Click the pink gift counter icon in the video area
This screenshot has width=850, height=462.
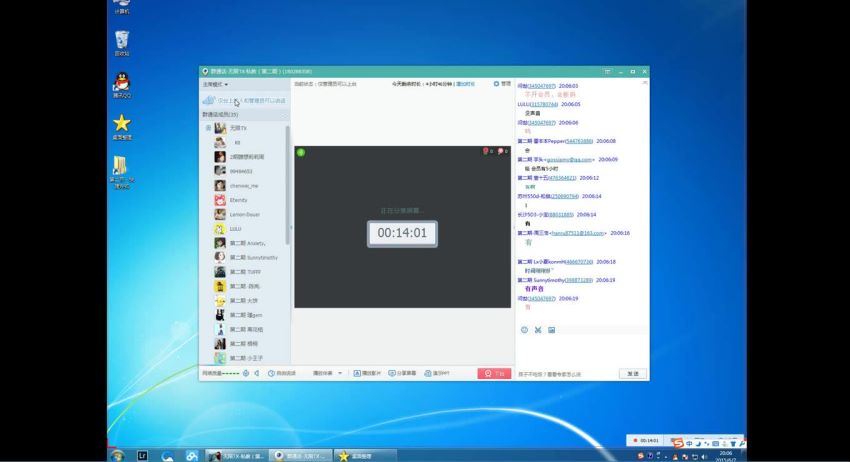[500, 151]
